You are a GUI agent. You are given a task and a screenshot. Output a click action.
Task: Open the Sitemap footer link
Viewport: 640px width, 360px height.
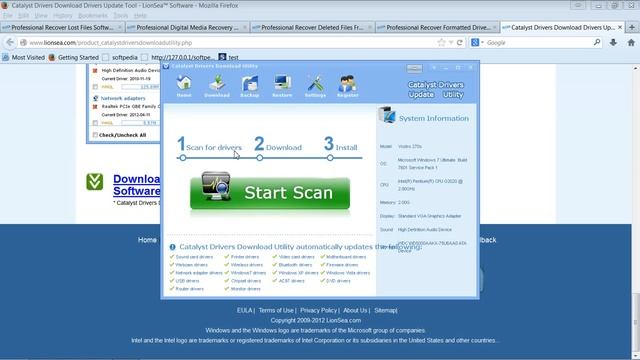[385, 311]
